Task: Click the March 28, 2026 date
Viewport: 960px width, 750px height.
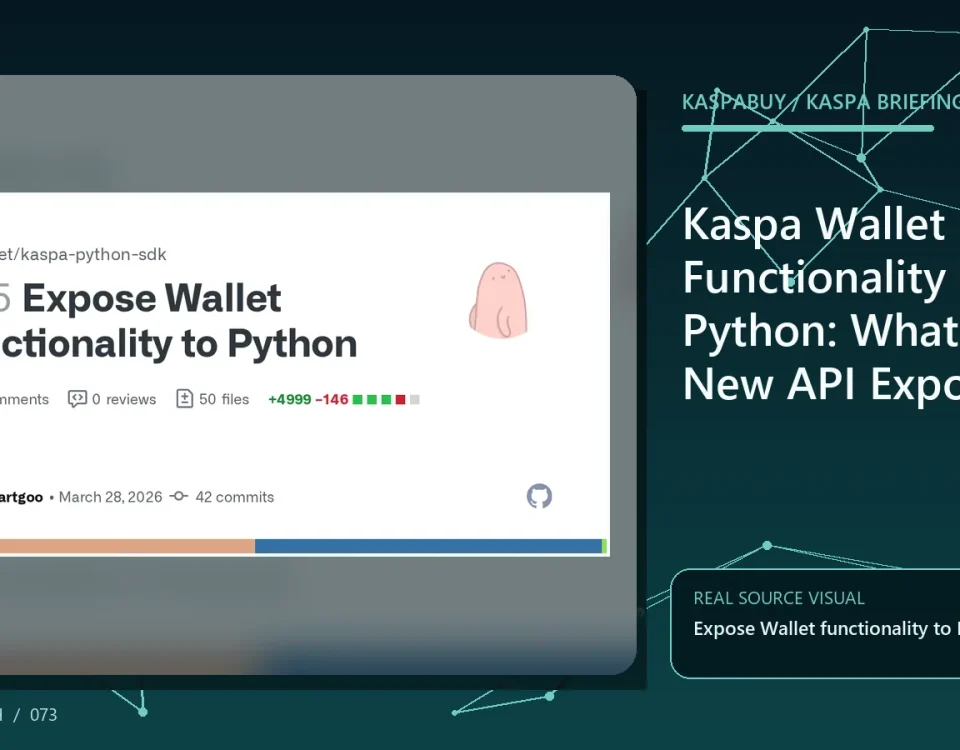Action: coord(110,497)
